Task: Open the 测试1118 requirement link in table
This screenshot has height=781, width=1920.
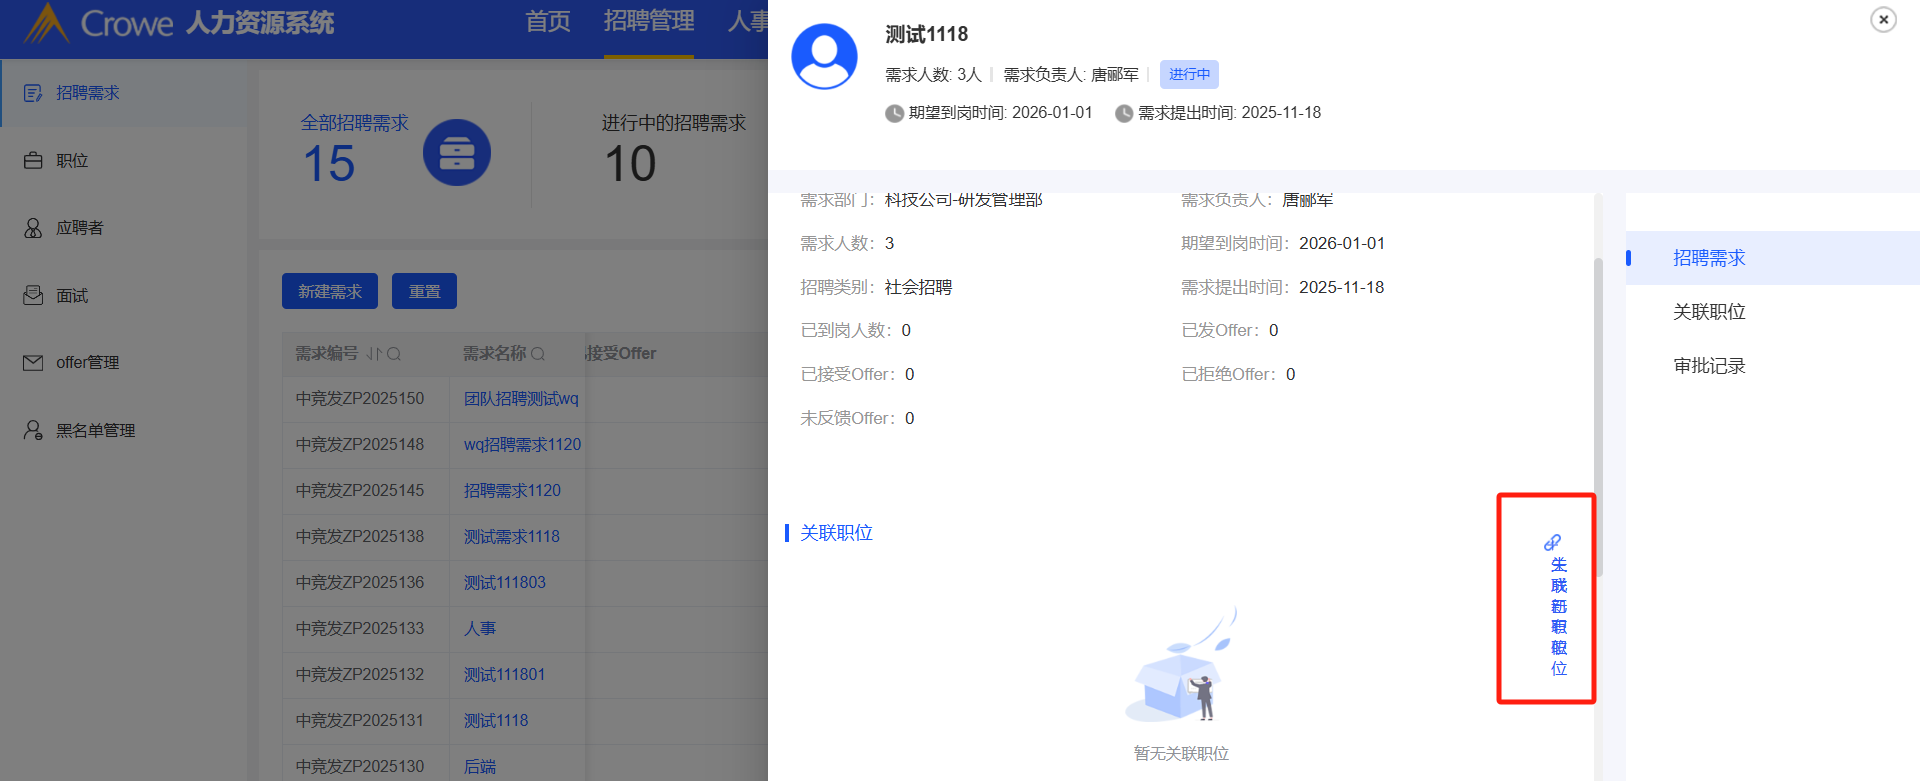Action: pyautogui.click(x=496, y=721)
